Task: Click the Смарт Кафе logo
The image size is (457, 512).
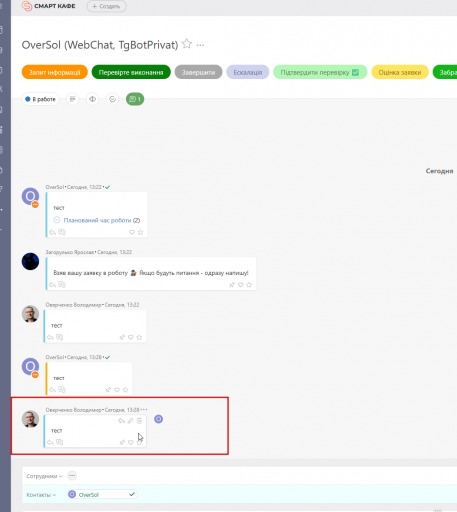Action: [x=48, y=6]
